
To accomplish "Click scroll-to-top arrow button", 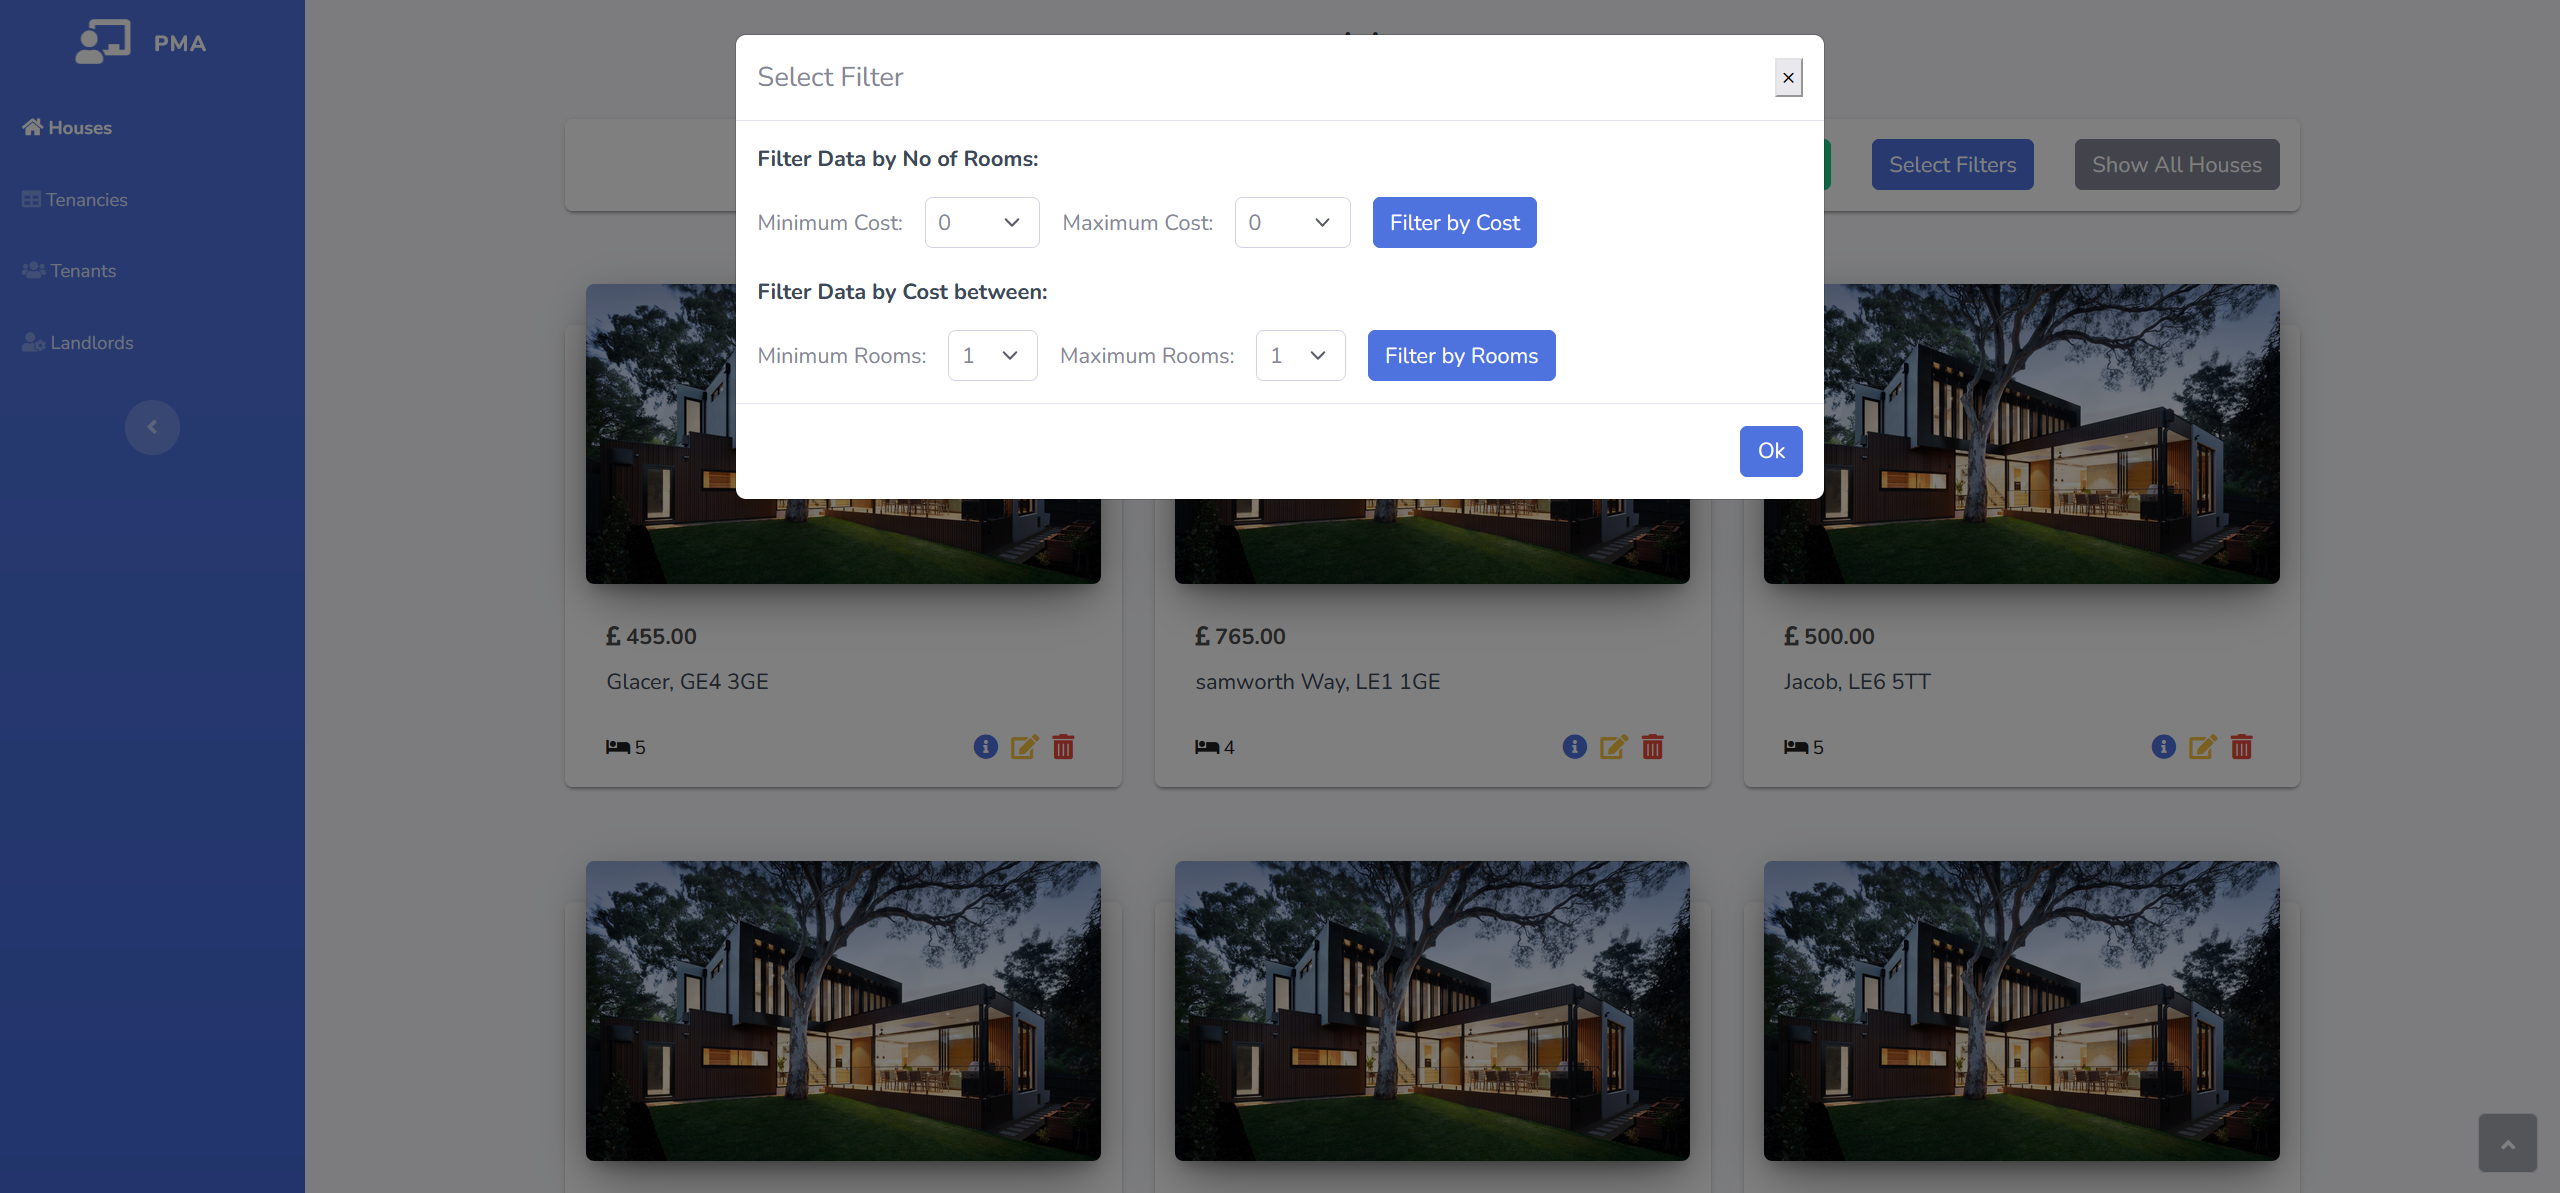I will tap(2507, 1143).
